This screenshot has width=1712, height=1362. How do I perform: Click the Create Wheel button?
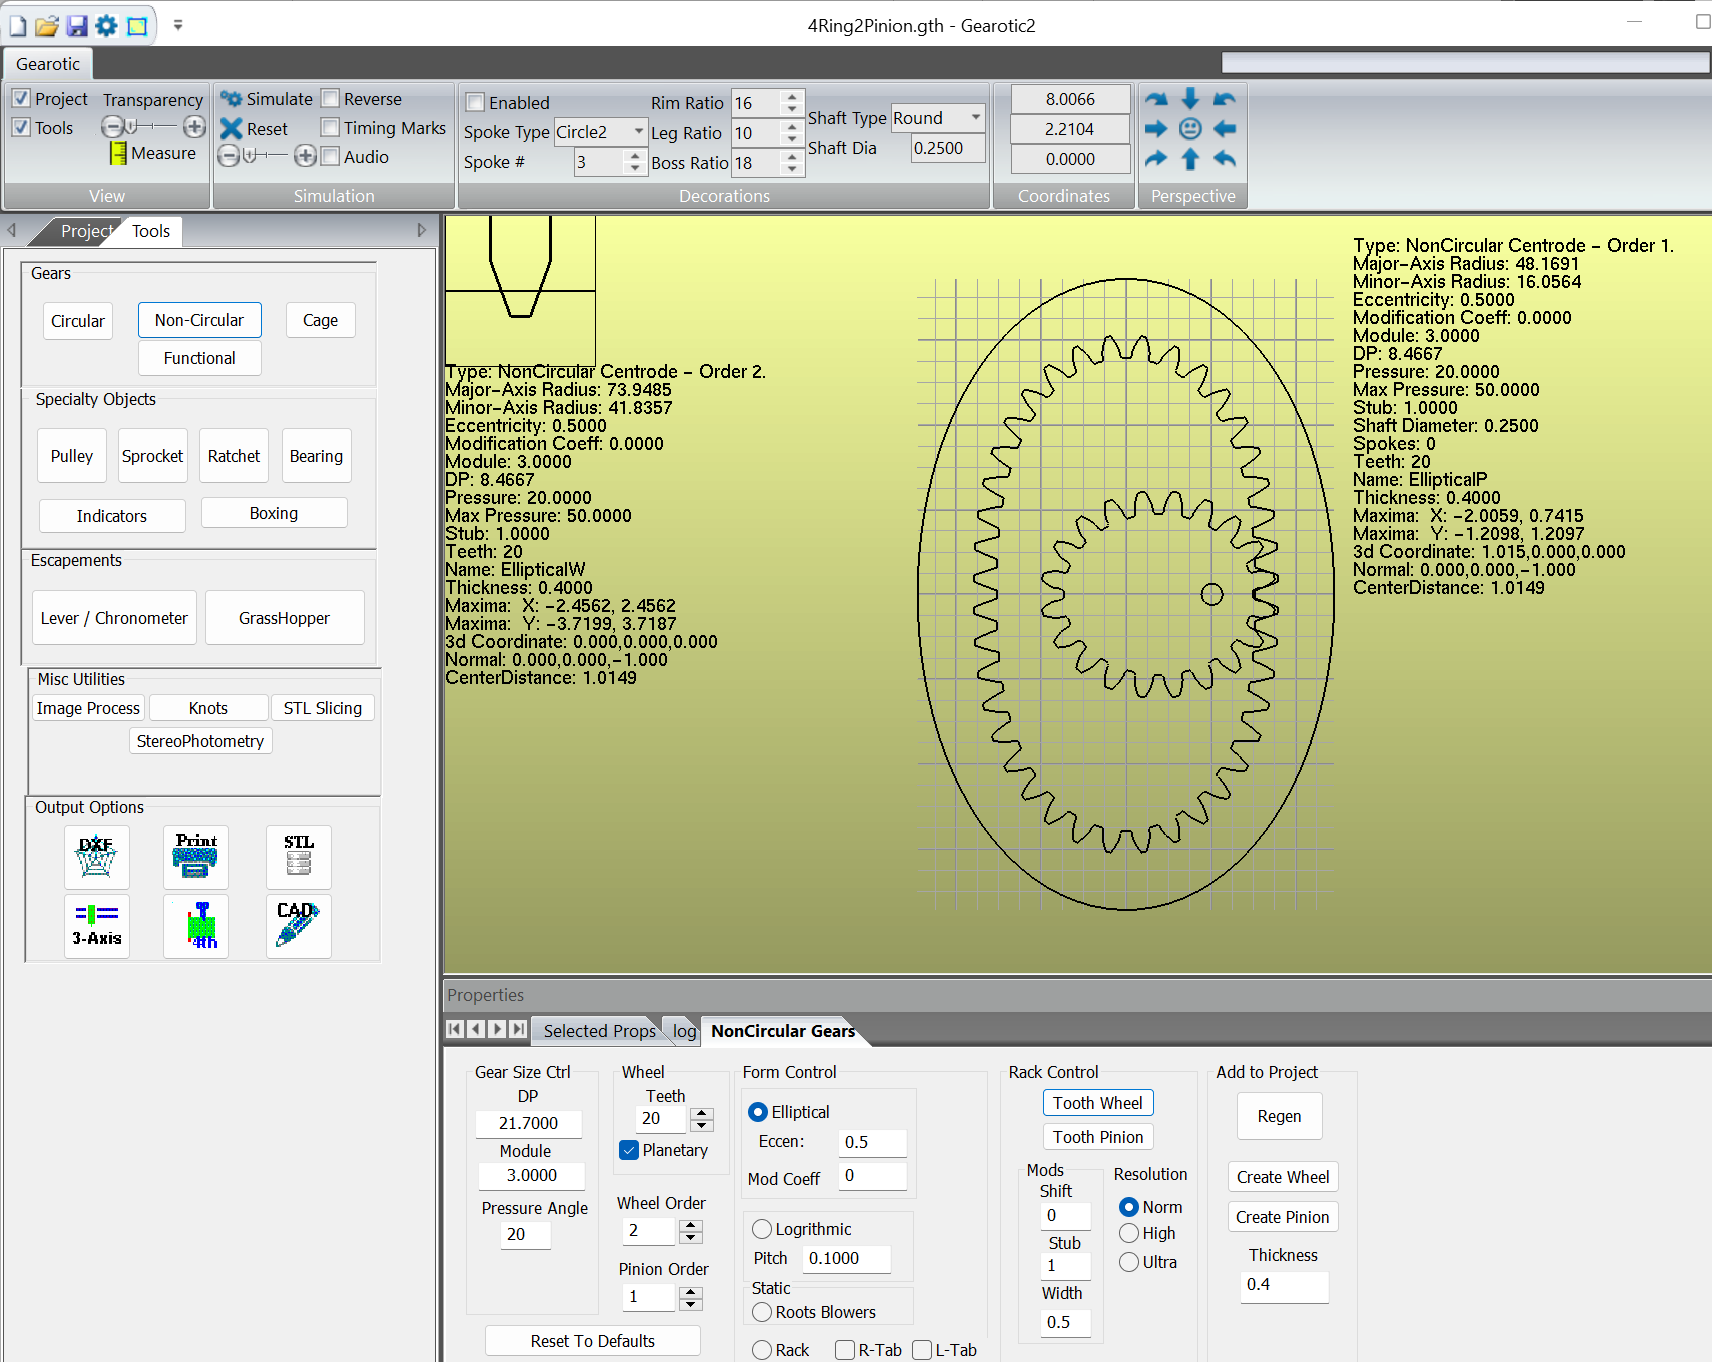tap(1282, 1177)
